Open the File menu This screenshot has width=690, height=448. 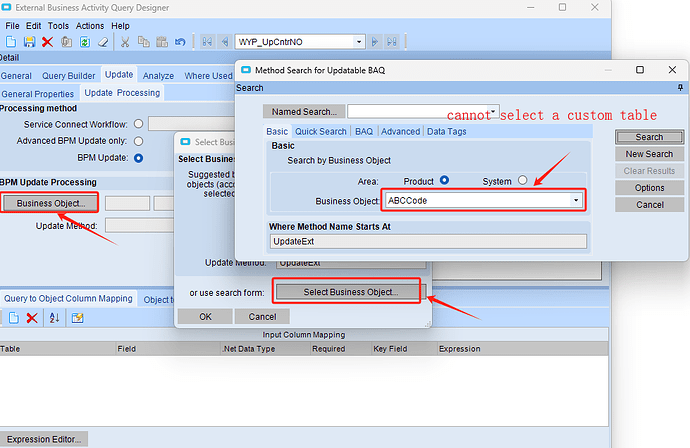tap(12, 26)
